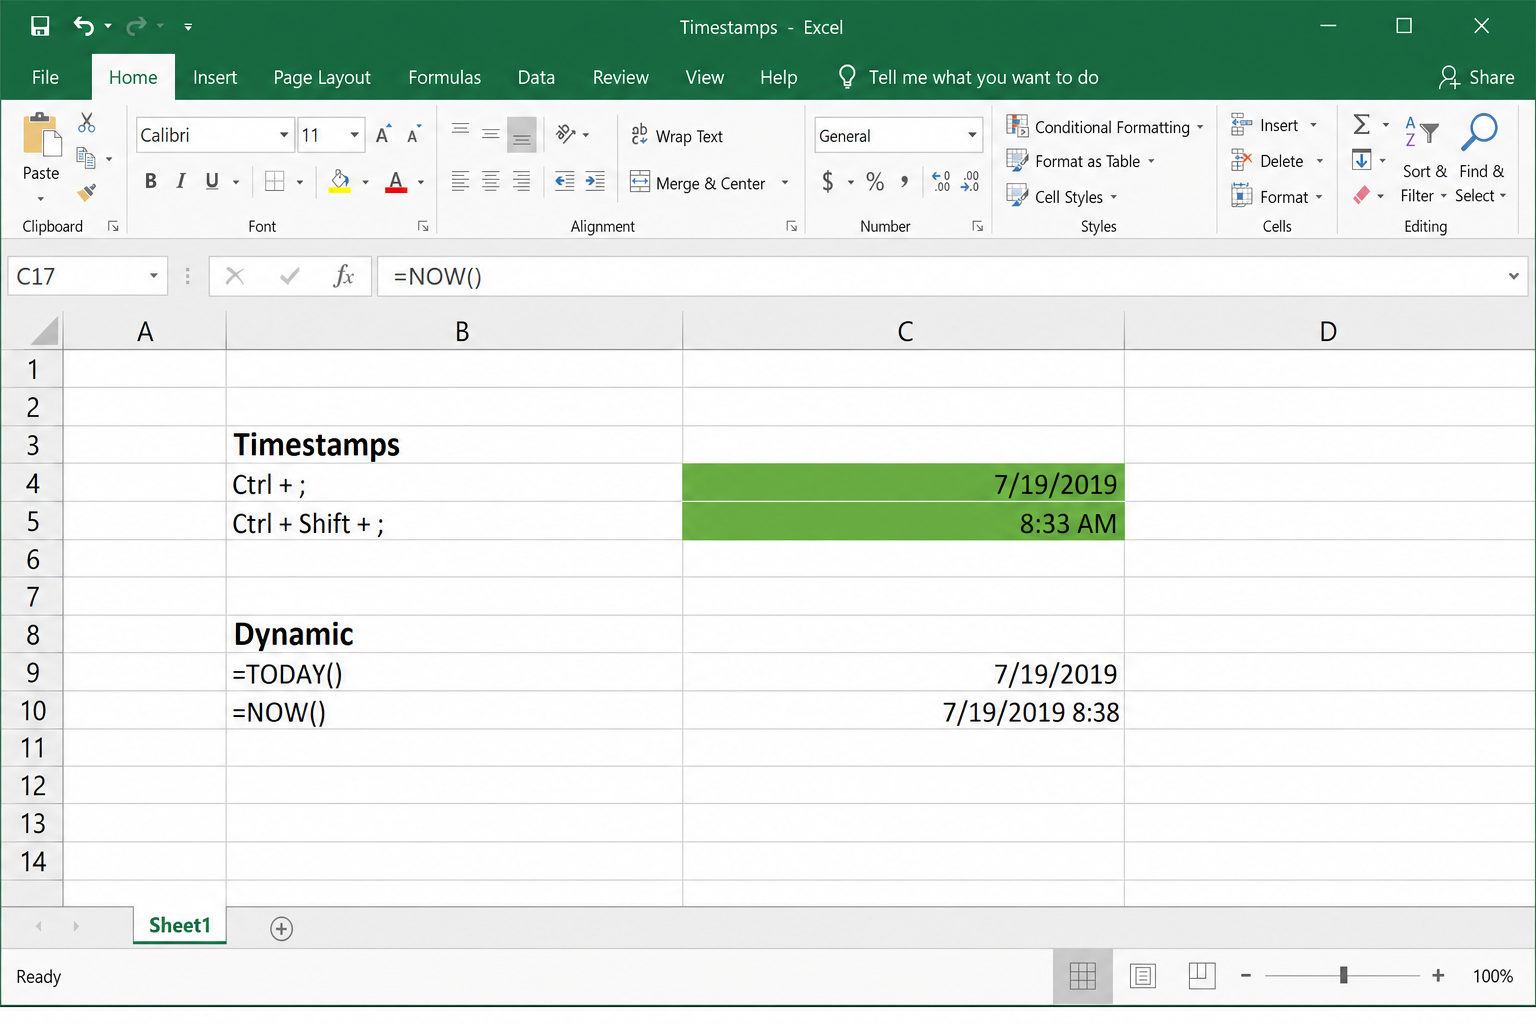1536x1024 pixels.
Task: Click the zoom slider handle
Action: pyautogui.click(x=1344, y=975)
